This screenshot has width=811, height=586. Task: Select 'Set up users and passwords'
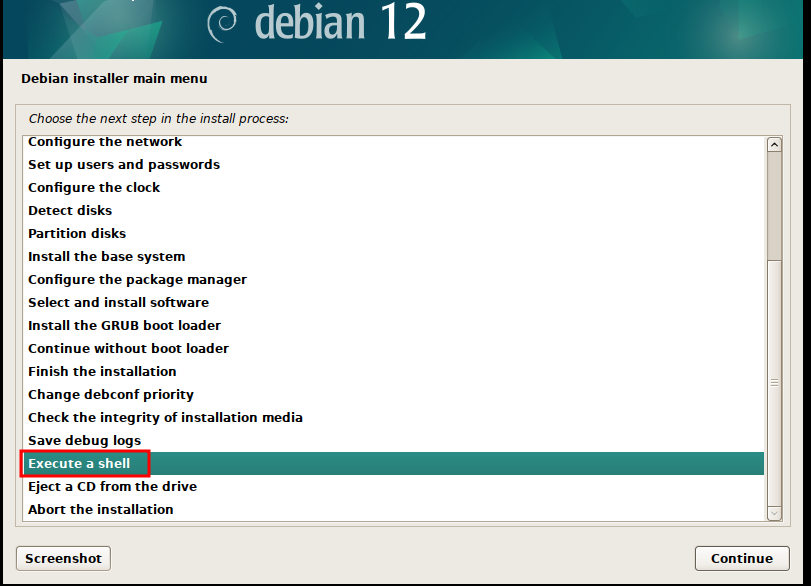click(x=393, y=164)
